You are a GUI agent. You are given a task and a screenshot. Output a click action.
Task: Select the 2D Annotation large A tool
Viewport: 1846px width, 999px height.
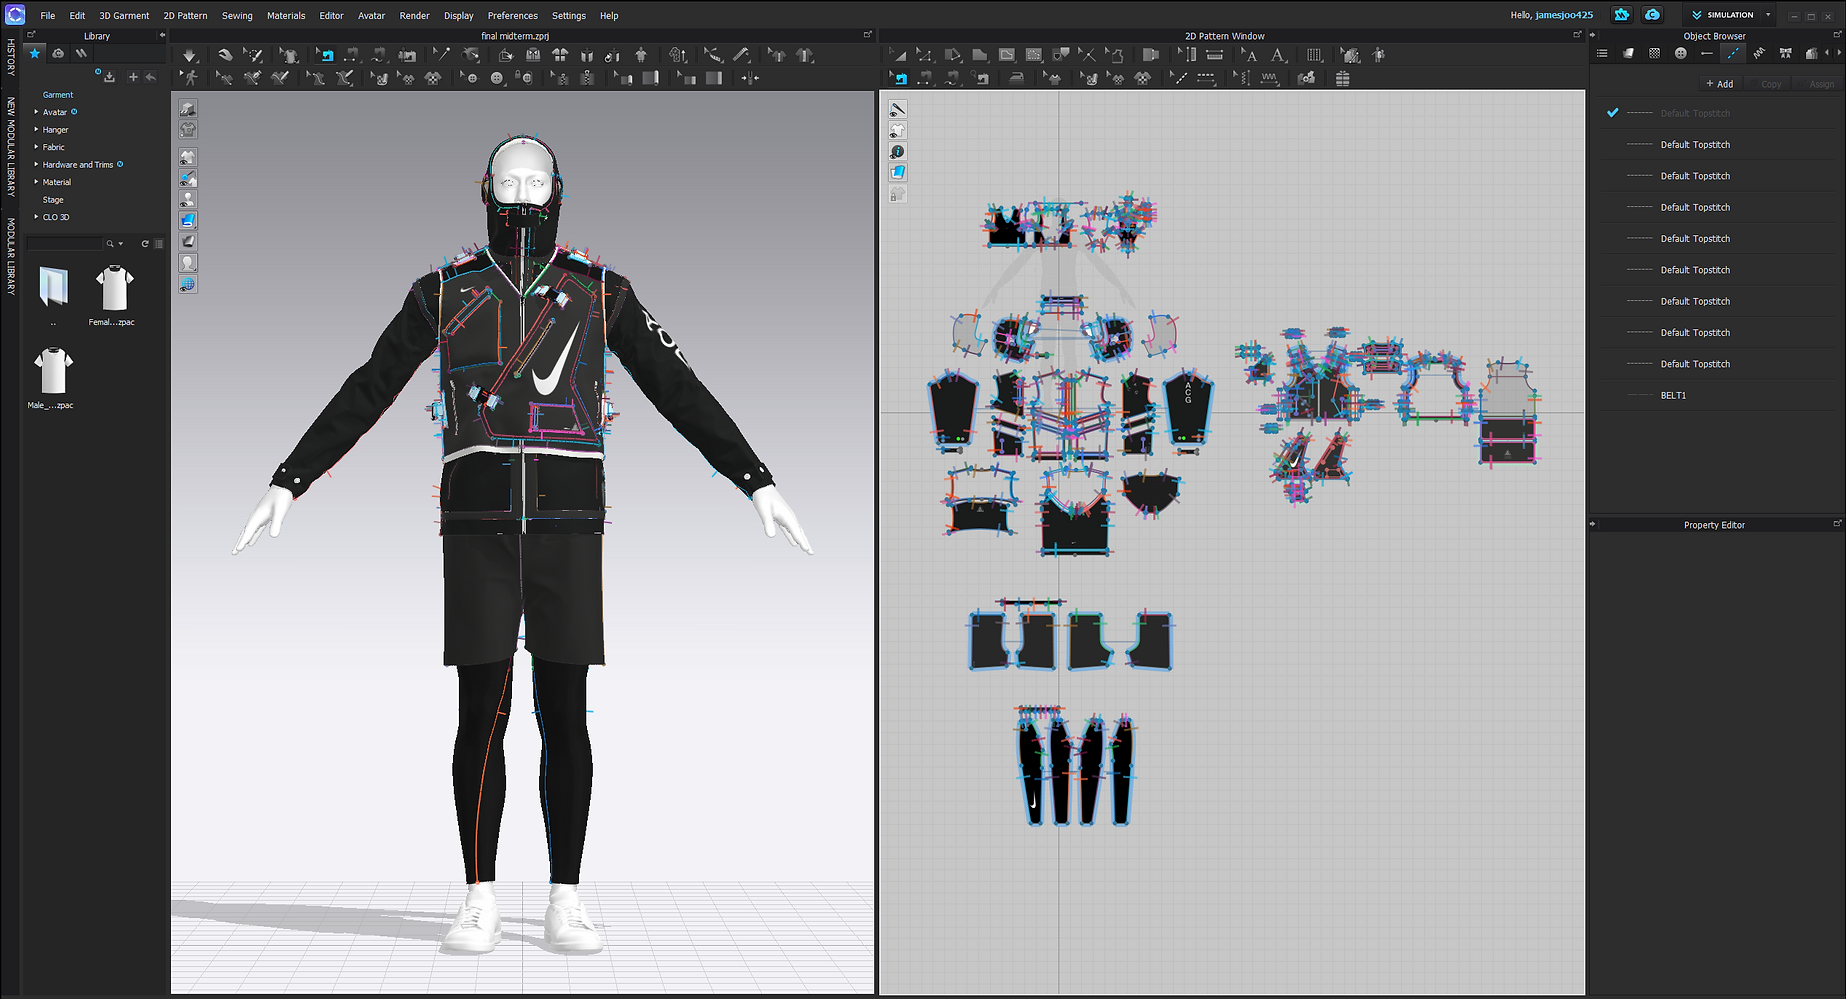[x=1278, y=56]
